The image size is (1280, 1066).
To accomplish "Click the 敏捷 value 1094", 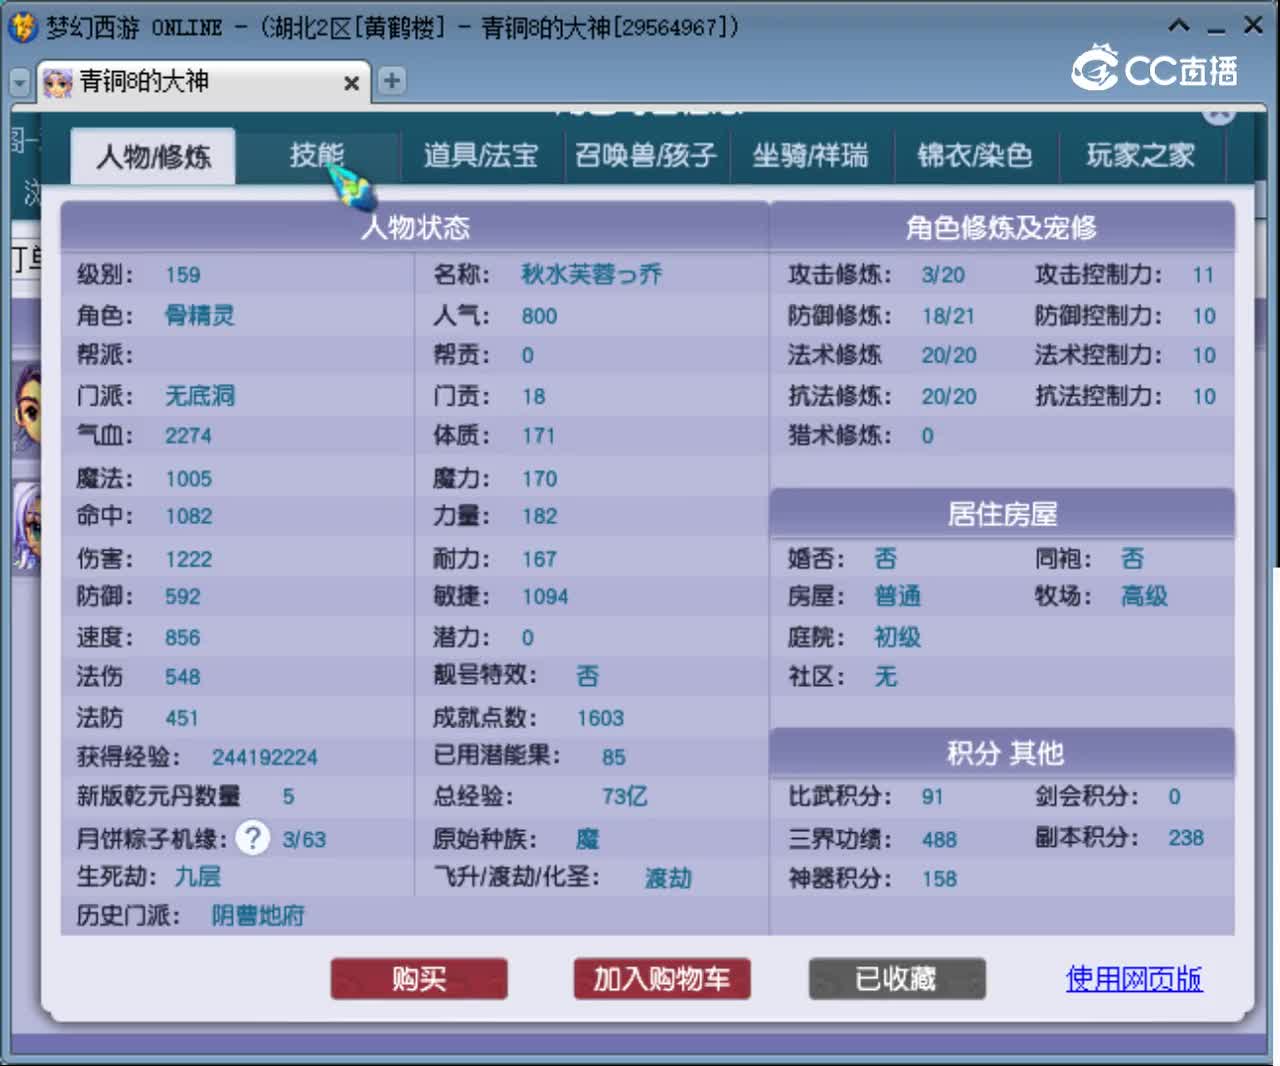I will pyautogui.click(x=545, y=597).
